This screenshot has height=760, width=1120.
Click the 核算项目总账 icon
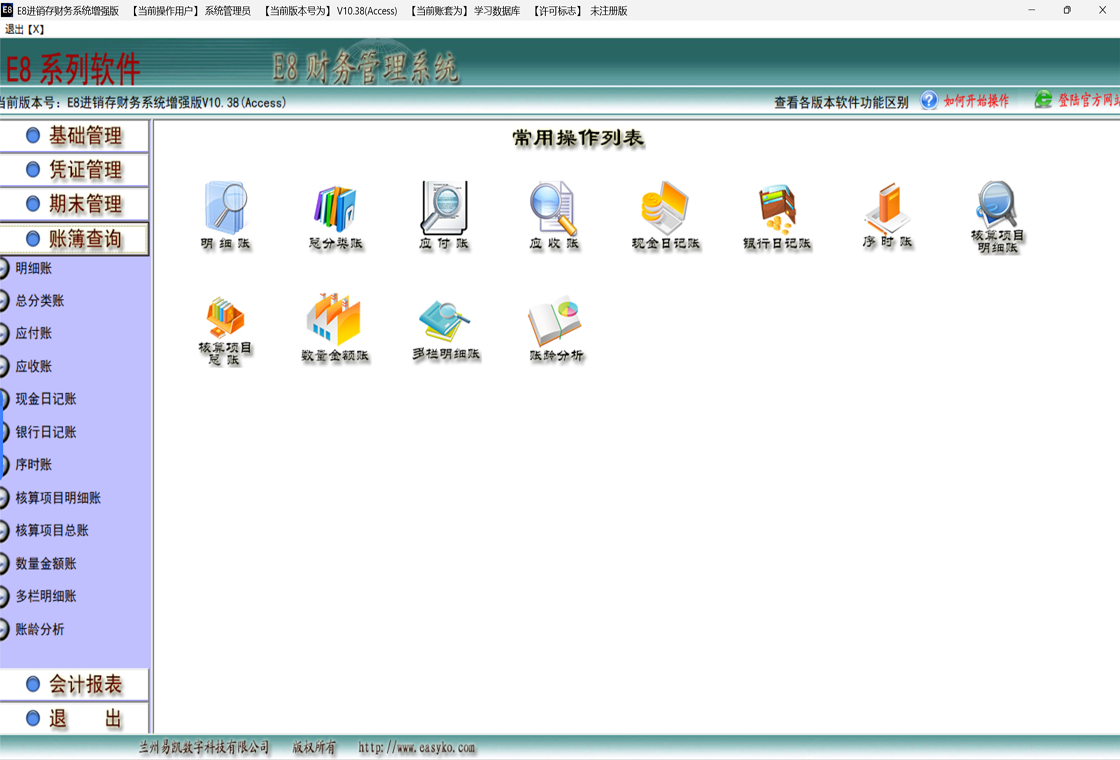coord(225,322)
